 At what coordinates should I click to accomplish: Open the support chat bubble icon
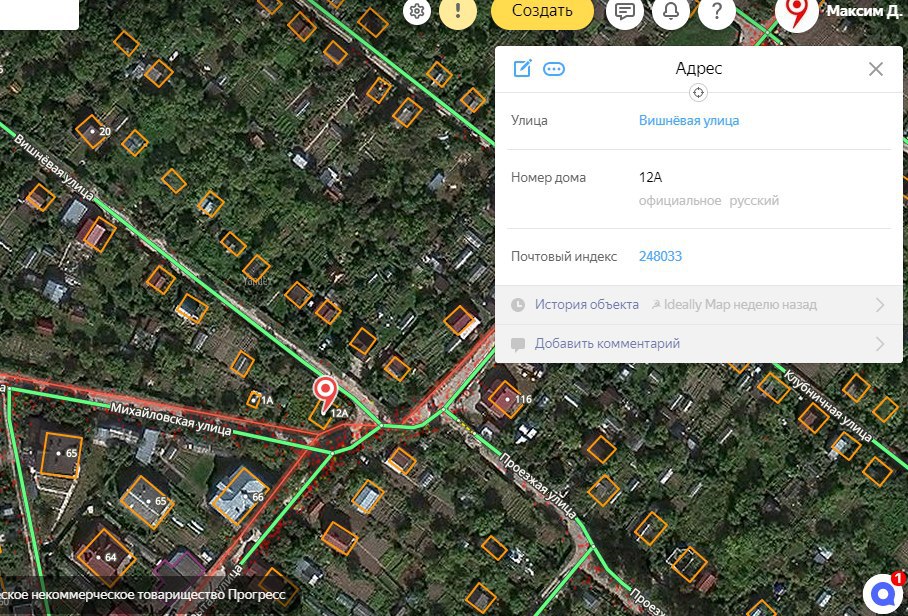884,593
